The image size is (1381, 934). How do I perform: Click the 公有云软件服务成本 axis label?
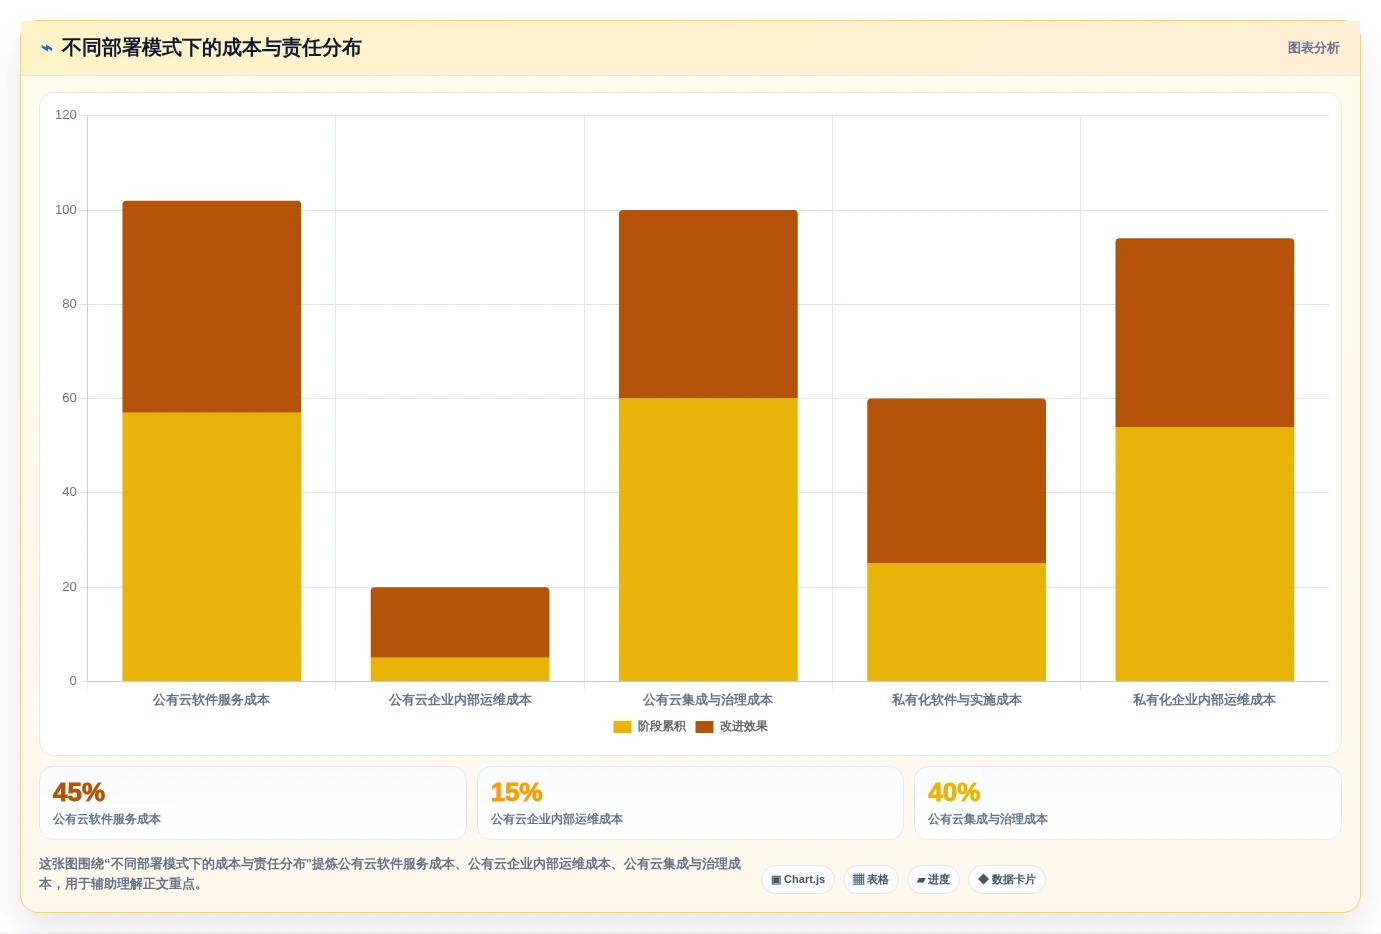[x=211, y=700]
